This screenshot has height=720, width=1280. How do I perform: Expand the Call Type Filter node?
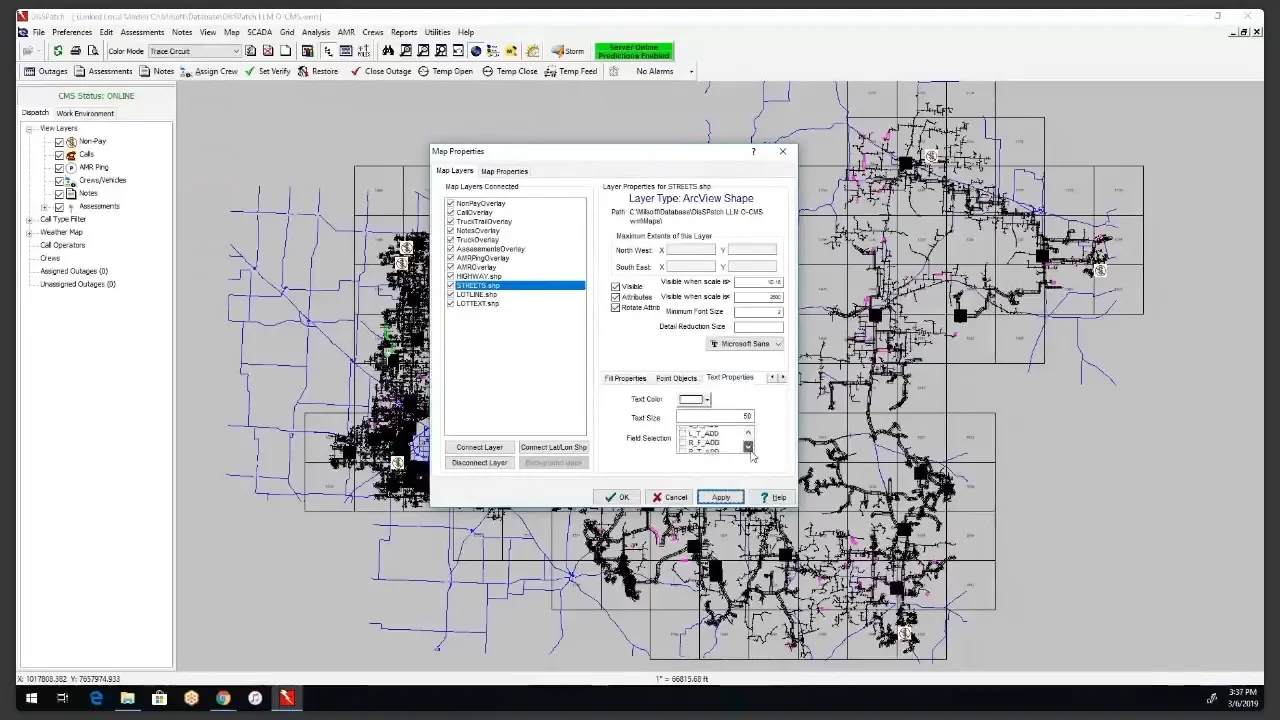[x=31, y=219]
